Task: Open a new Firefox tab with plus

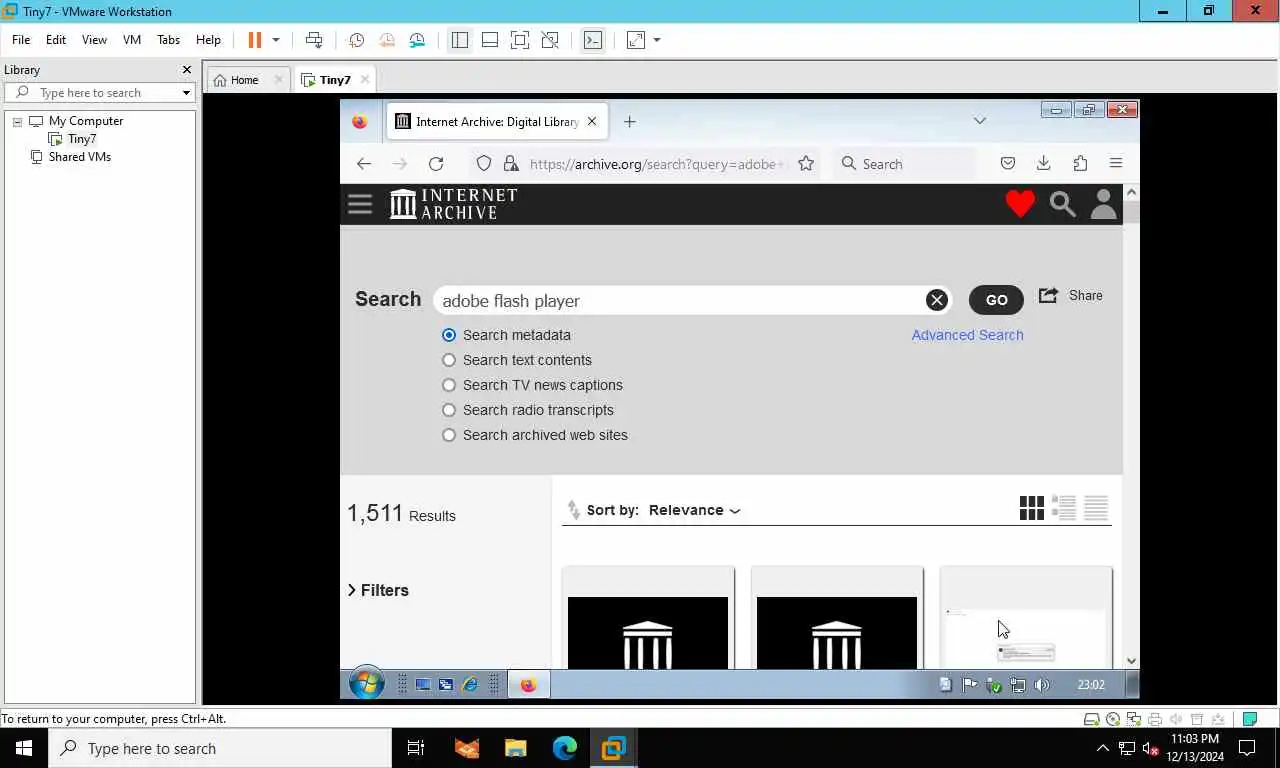Action: coord(629,121)
